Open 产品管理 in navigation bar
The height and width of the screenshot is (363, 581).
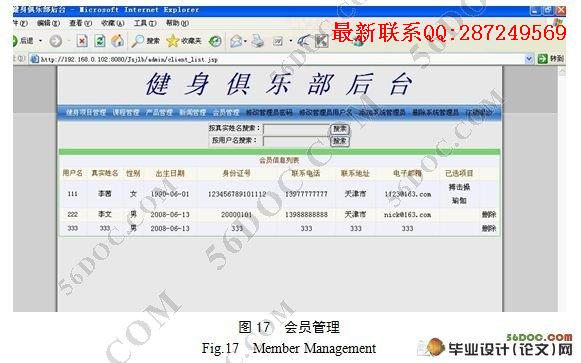tap(159, 112)
